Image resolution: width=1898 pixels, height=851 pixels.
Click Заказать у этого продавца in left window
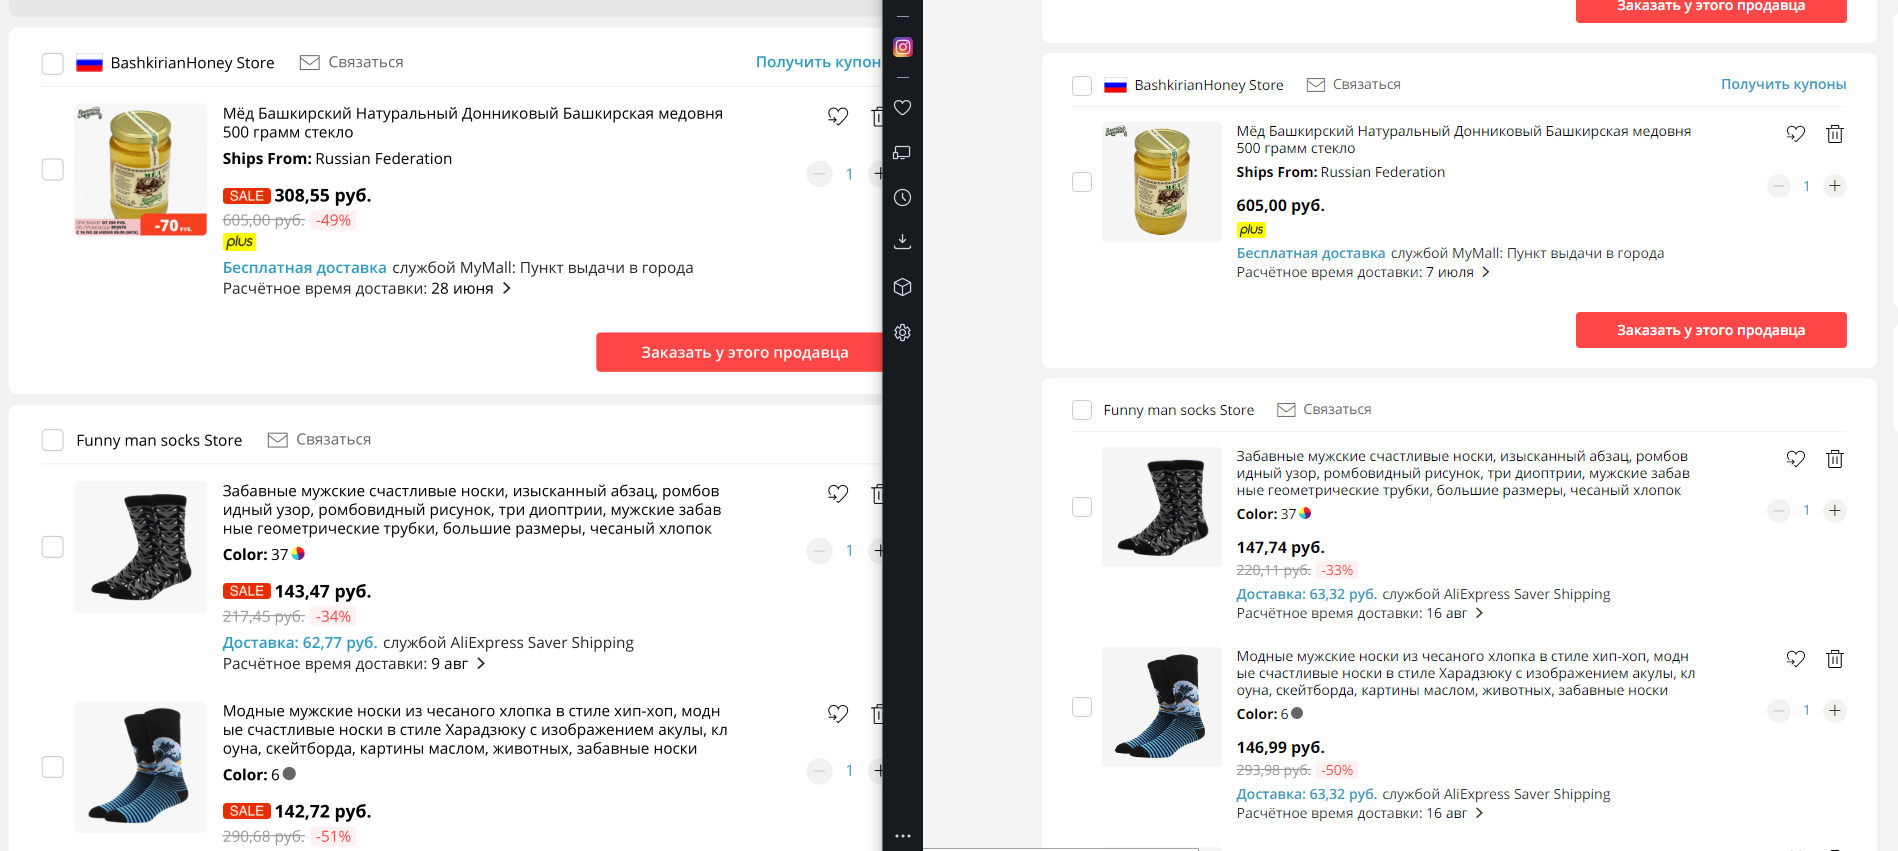(740, 352)
